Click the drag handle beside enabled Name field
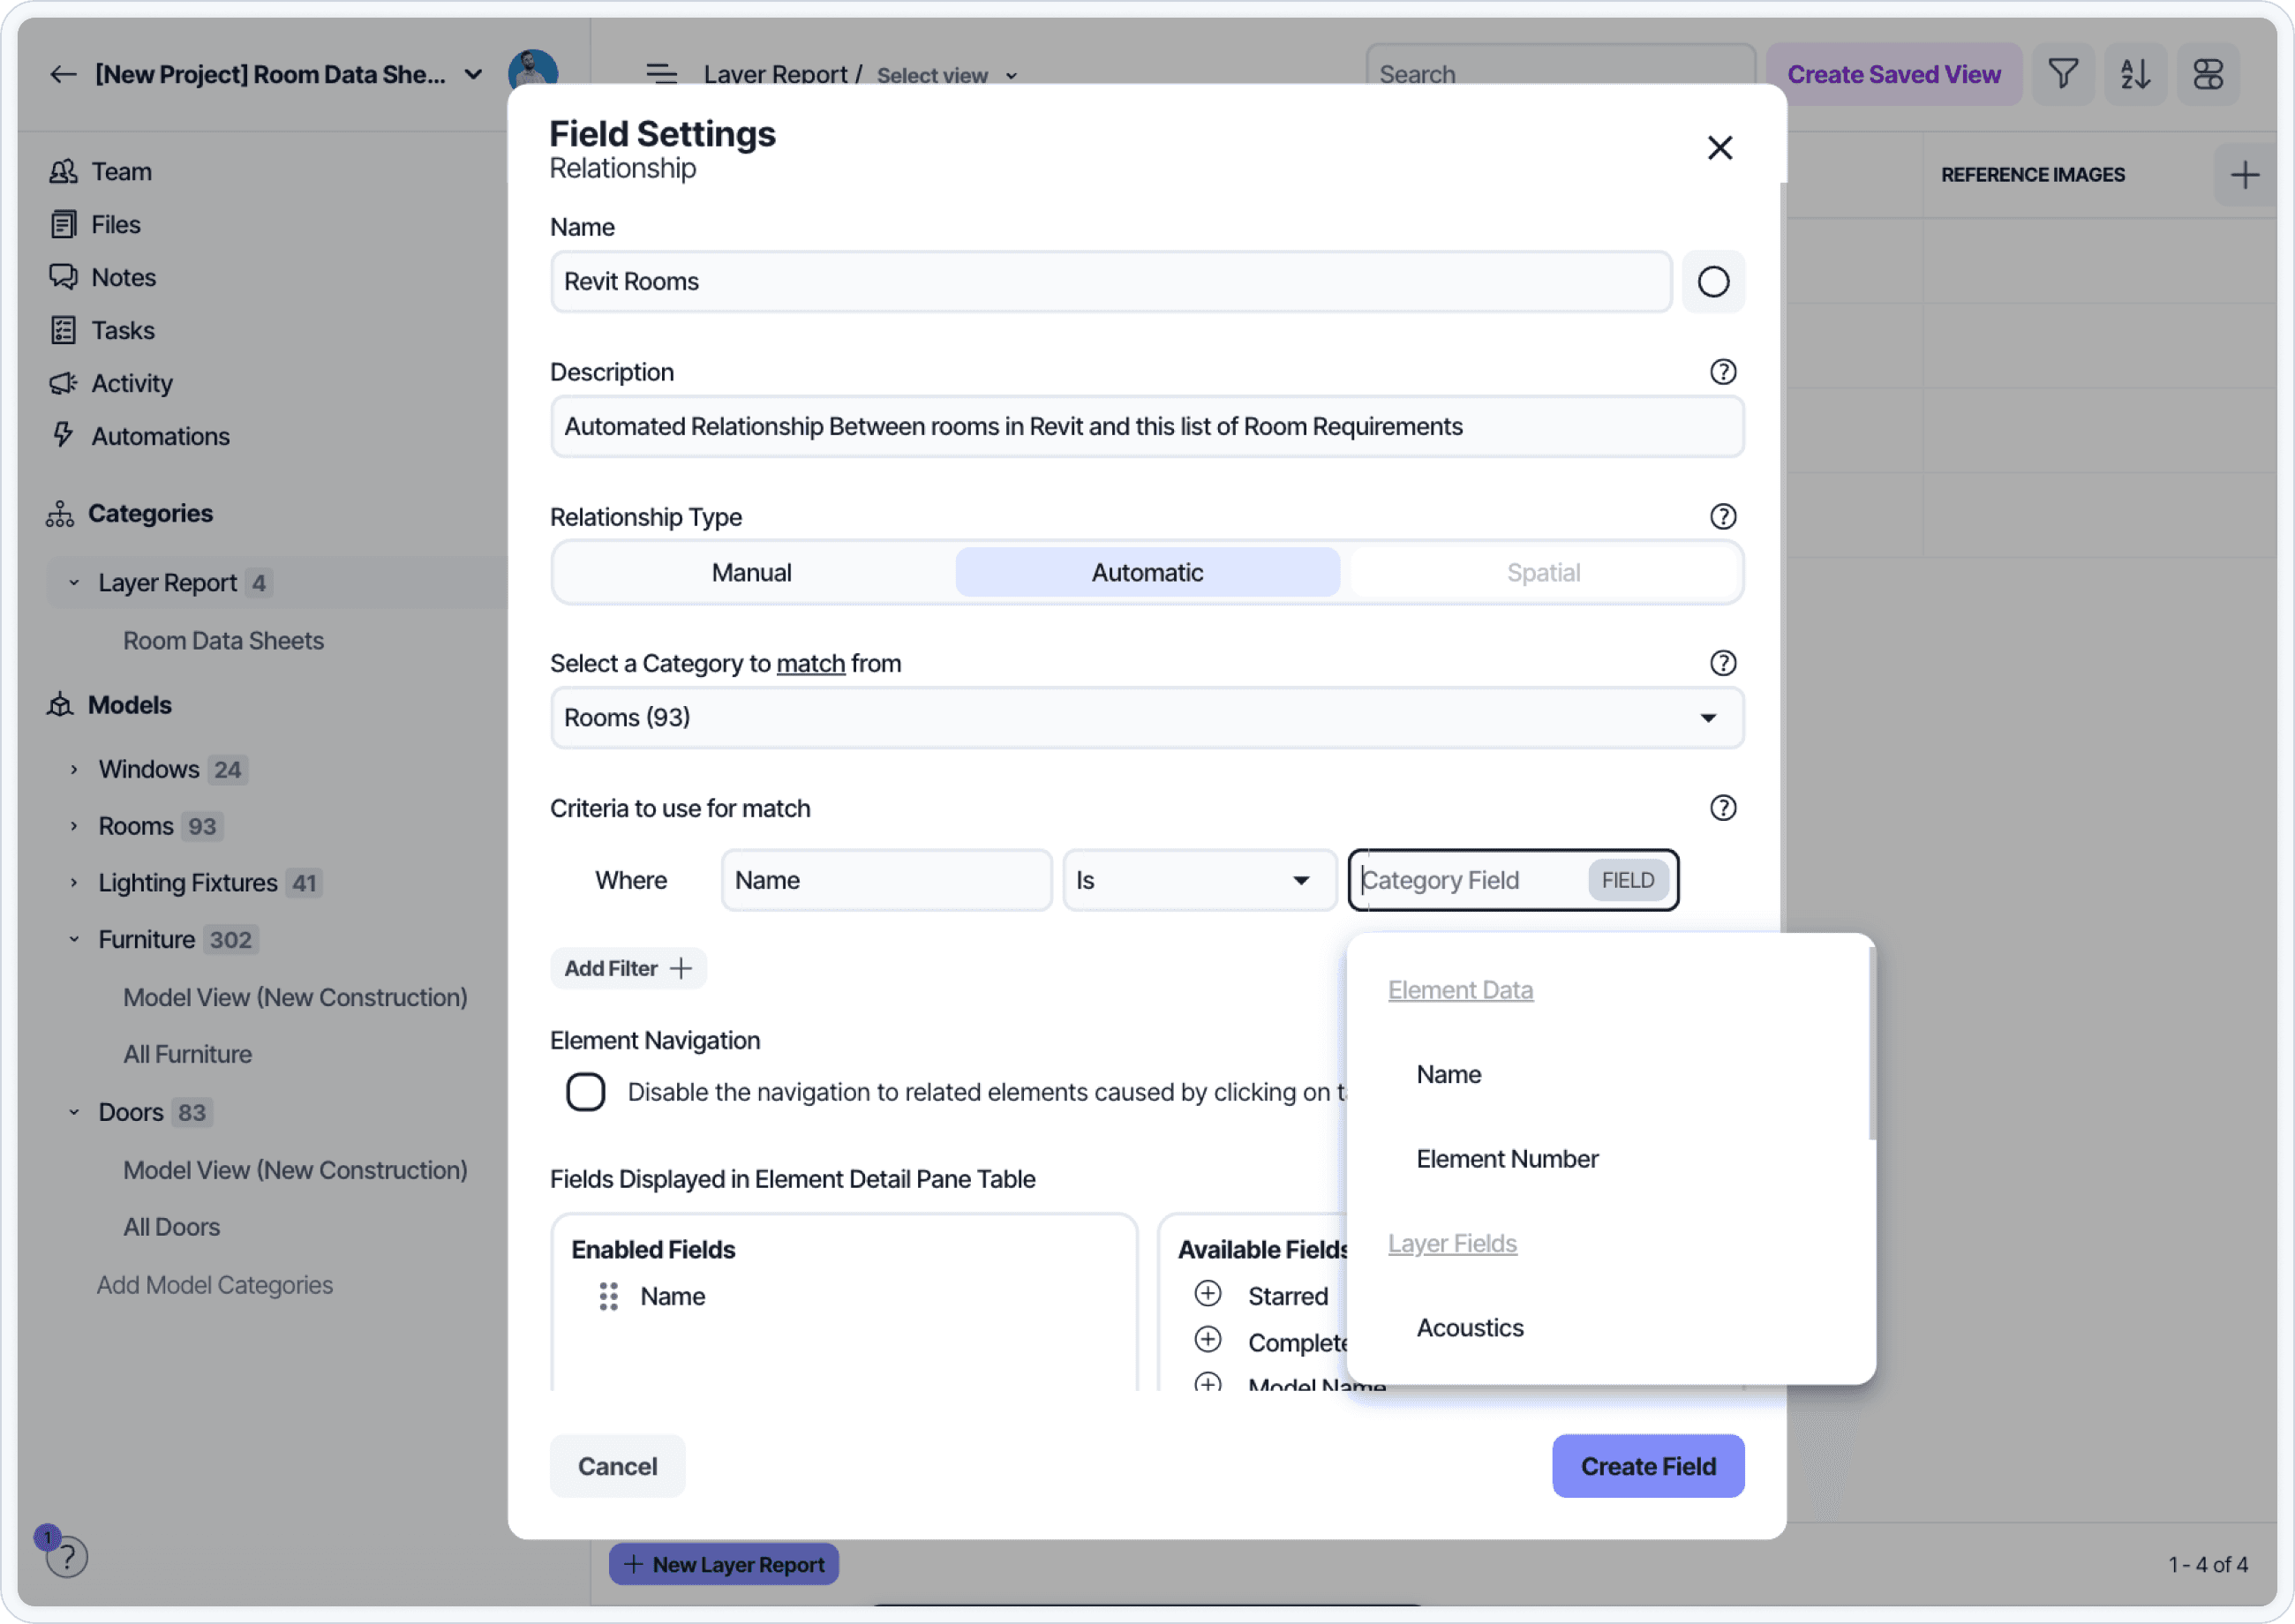The image size is (2295, 1624). [x=608, y=1296]
